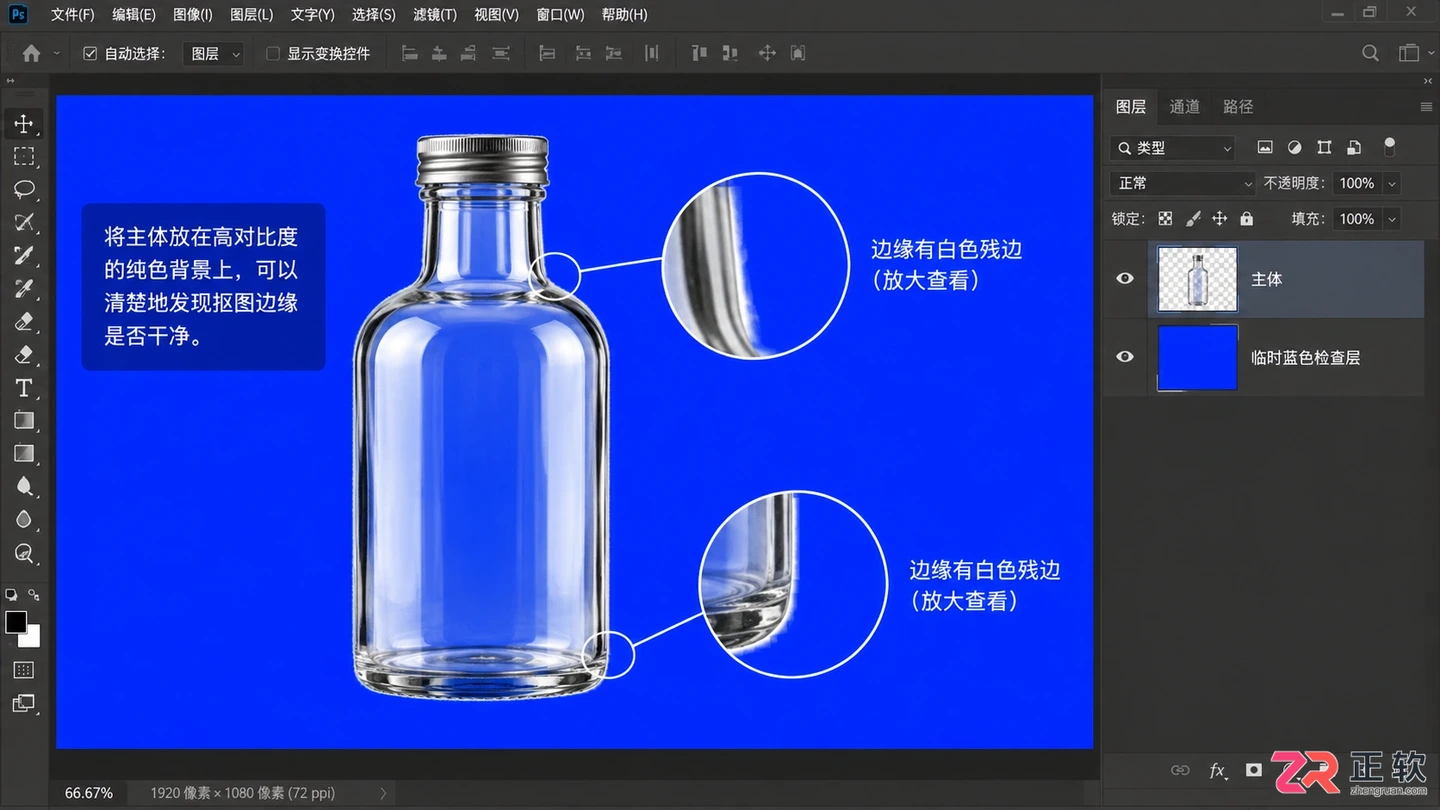Expand the 不透明度 opacity dropdown arrow
The height and width of the screenshot is (810, 1440).
[x=1392, y=184]
